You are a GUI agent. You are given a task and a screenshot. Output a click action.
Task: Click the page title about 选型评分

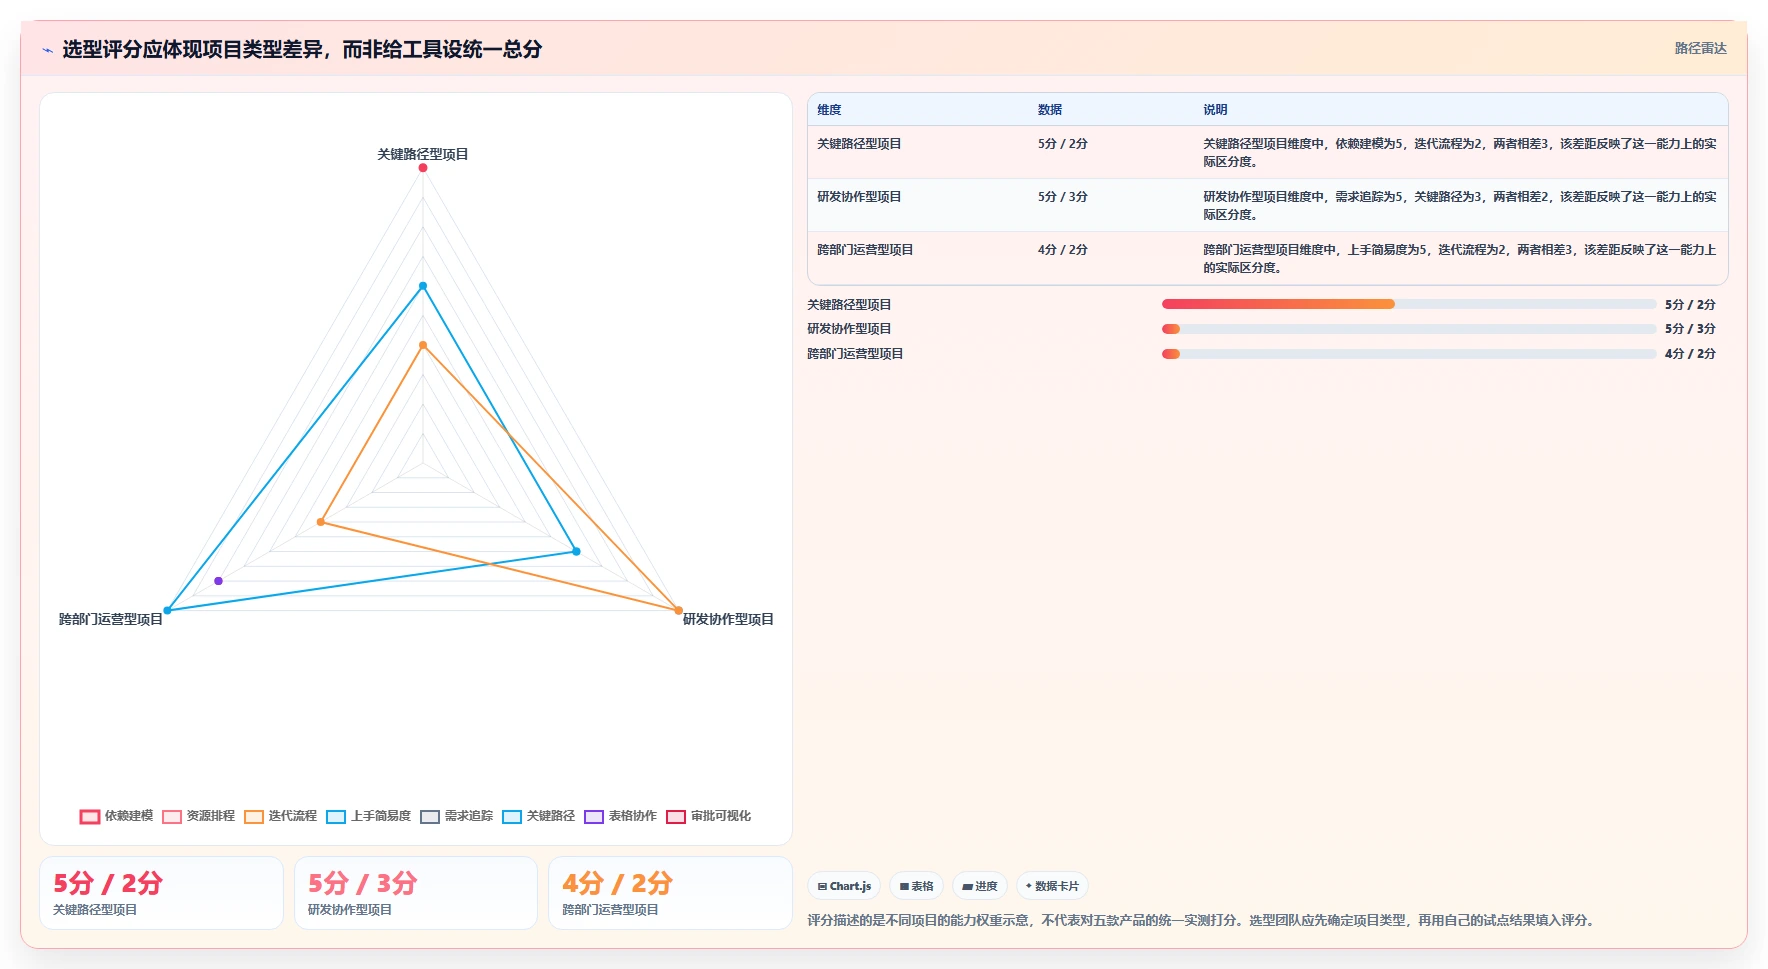(x=302, y=49)
